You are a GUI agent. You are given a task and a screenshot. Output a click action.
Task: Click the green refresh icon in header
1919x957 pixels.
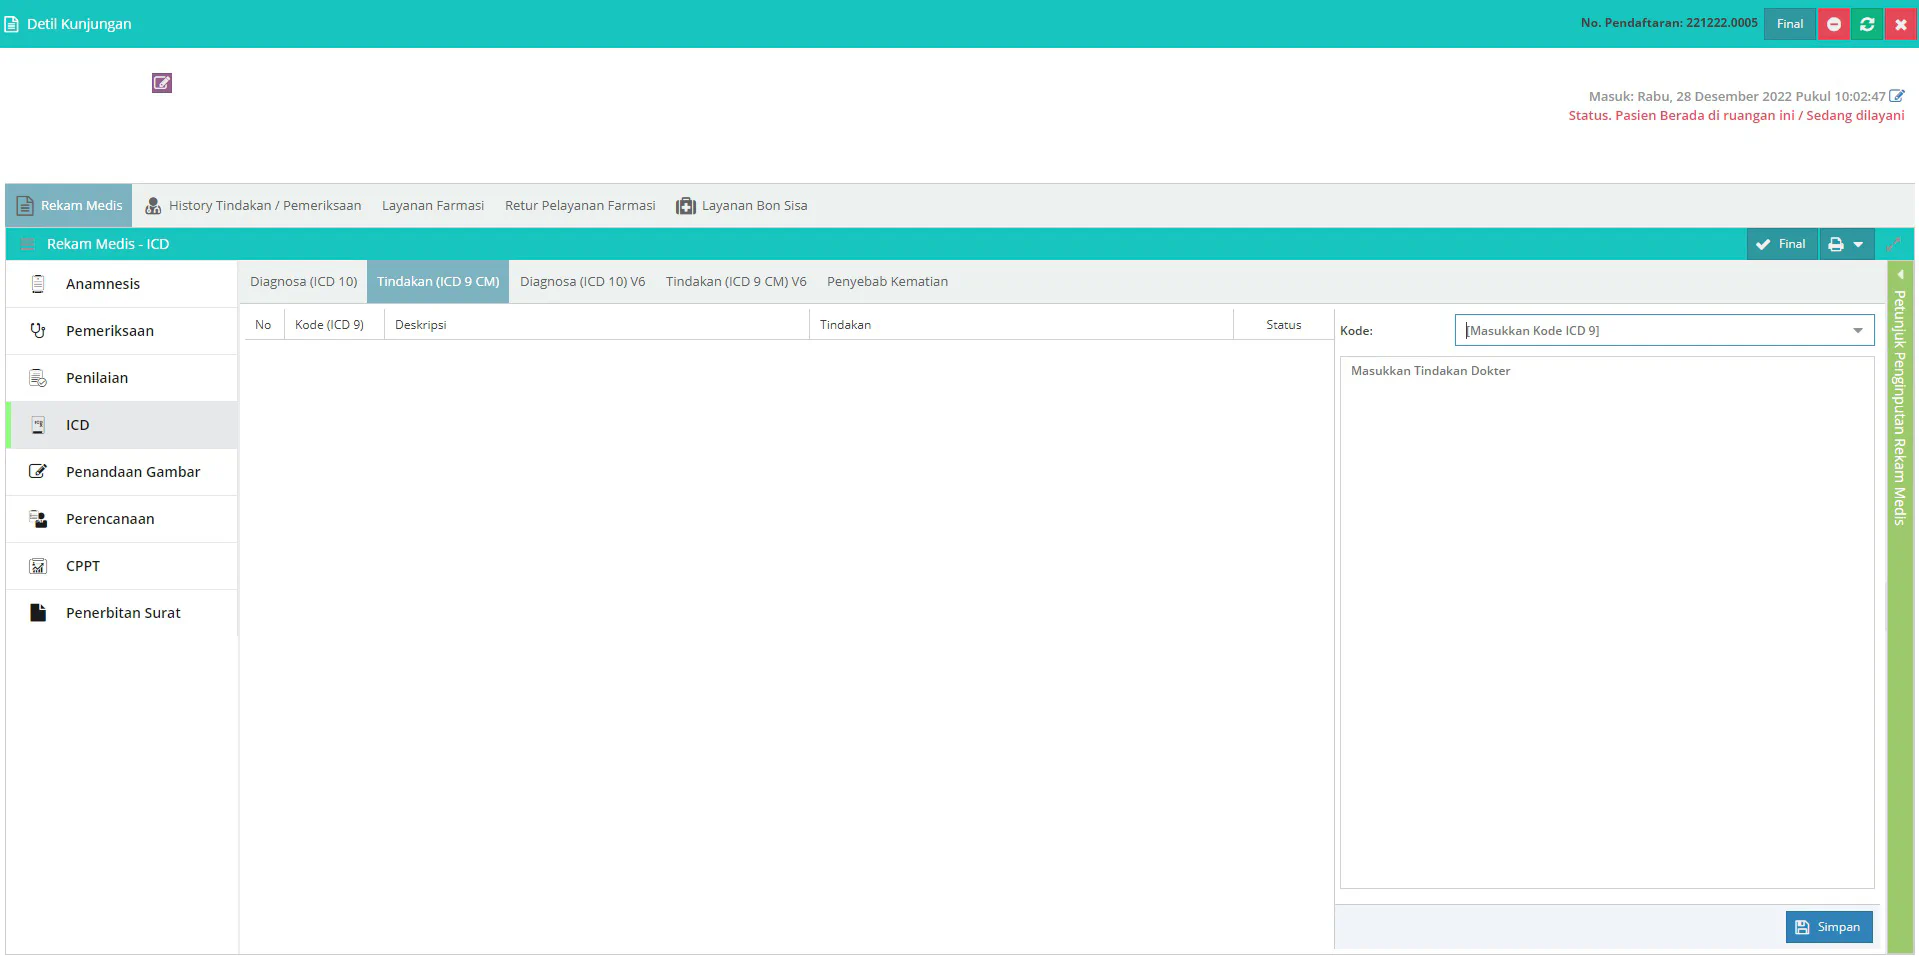pos(1867,24)
